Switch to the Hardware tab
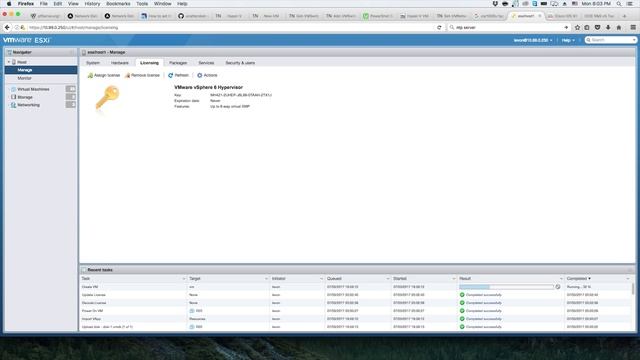 120,63
